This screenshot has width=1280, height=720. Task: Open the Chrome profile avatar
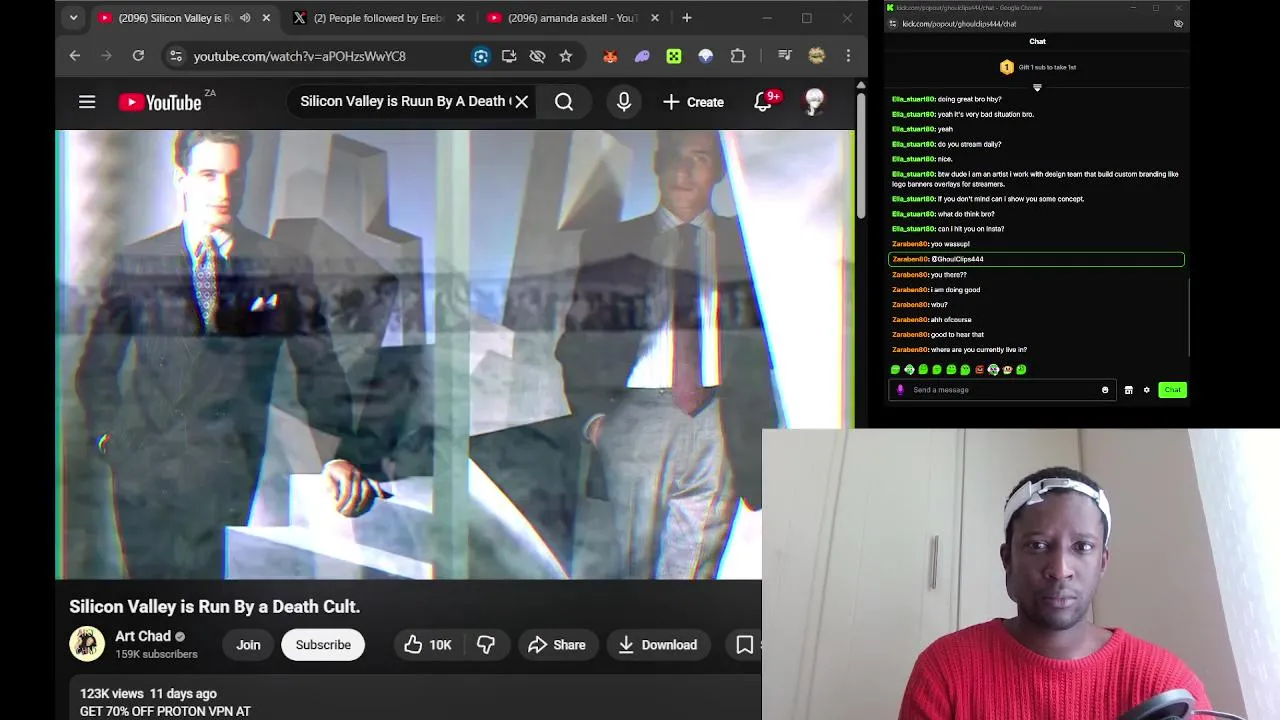[x=816, y=56]
